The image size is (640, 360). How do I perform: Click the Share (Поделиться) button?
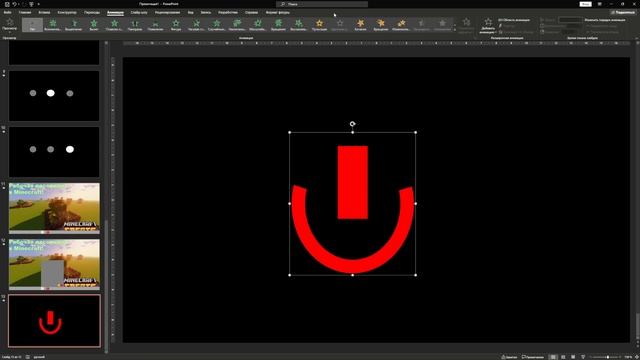click(623, 13)
